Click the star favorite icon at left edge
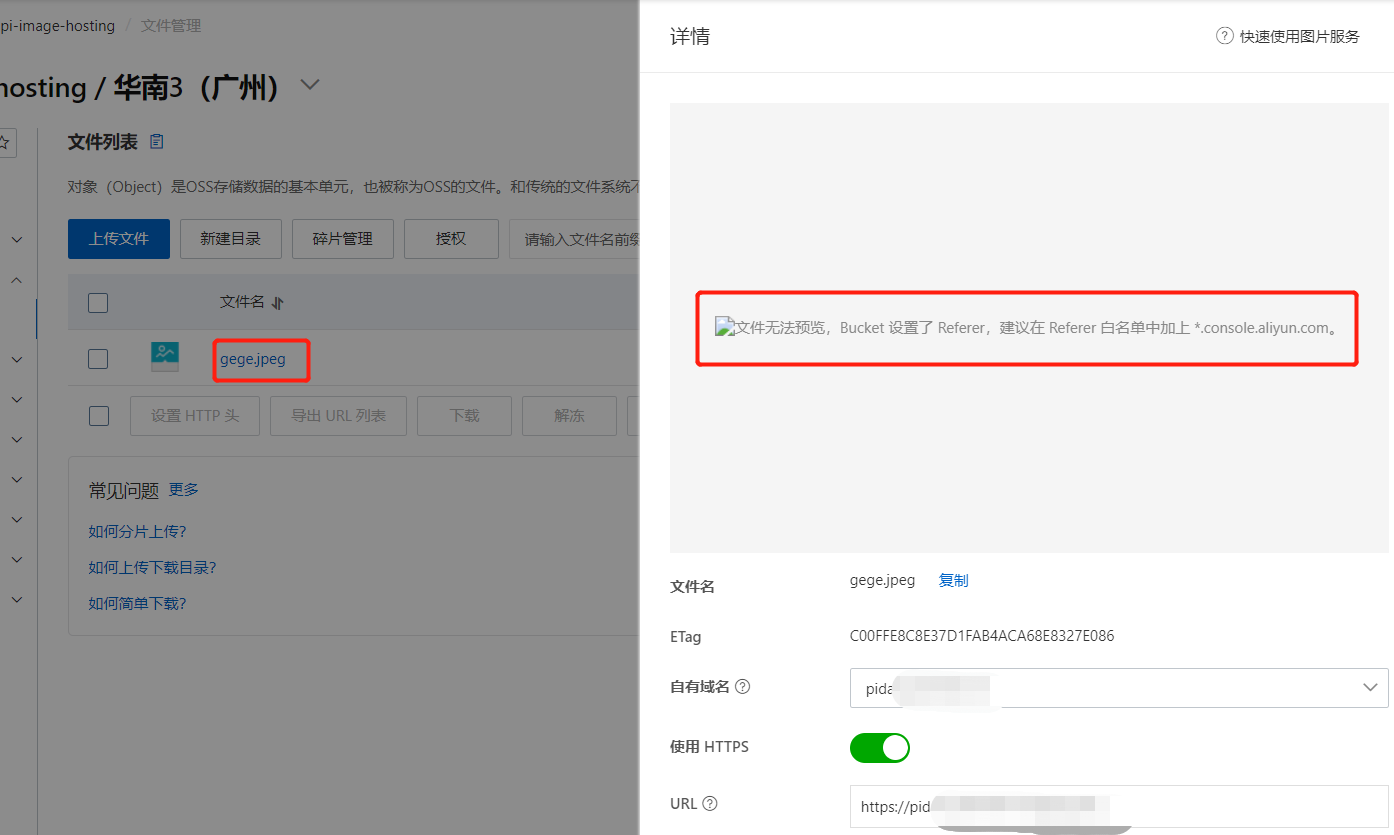 pos(5,142)
